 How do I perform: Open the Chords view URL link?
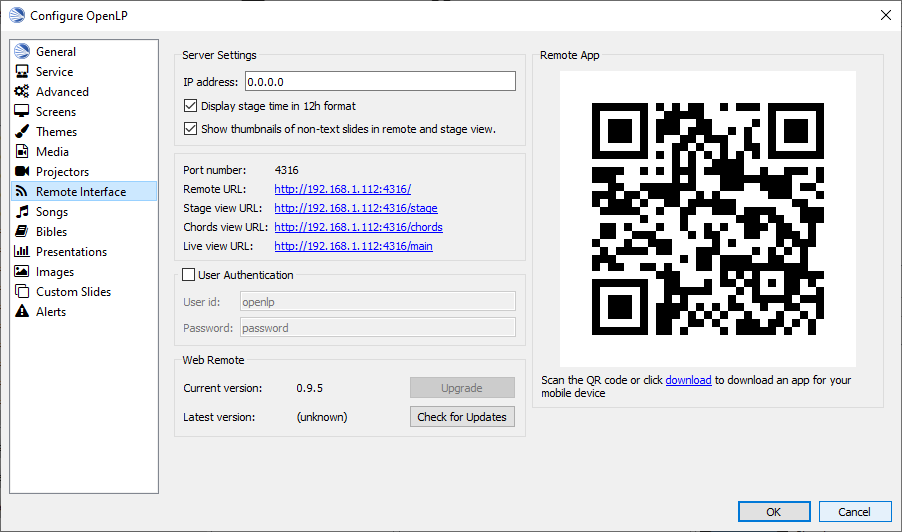click(358, 227)
